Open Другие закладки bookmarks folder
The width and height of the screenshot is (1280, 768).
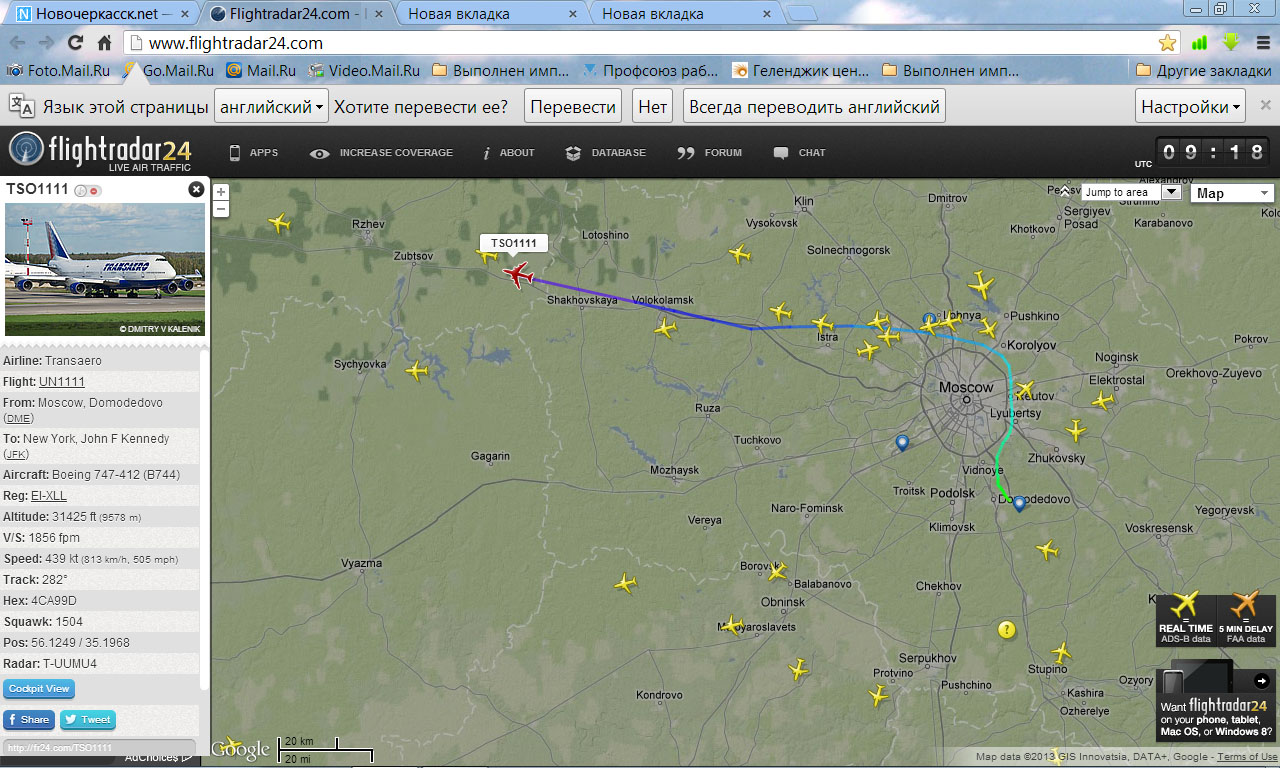pyautogui.click(x=1204, y=71)
